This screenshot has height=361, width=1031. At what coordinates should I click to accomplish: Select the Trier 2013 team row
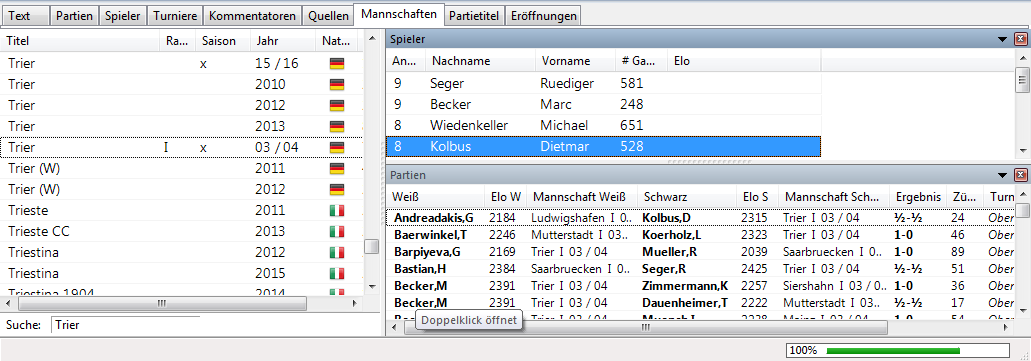point(181,126)
